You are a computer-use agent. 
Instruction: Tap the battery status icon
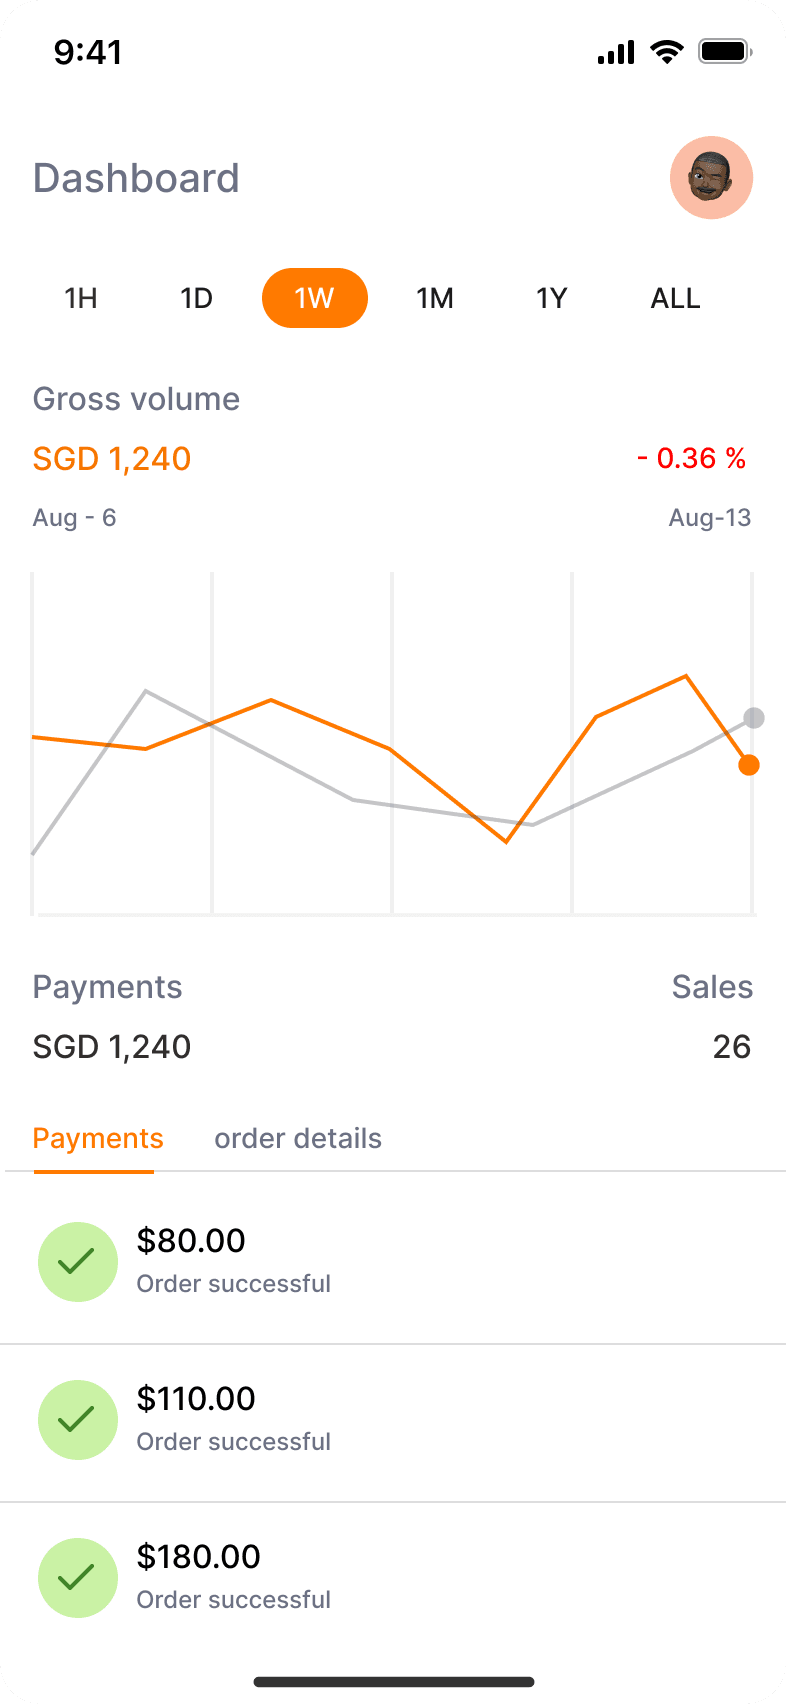(x=725, y=52)
